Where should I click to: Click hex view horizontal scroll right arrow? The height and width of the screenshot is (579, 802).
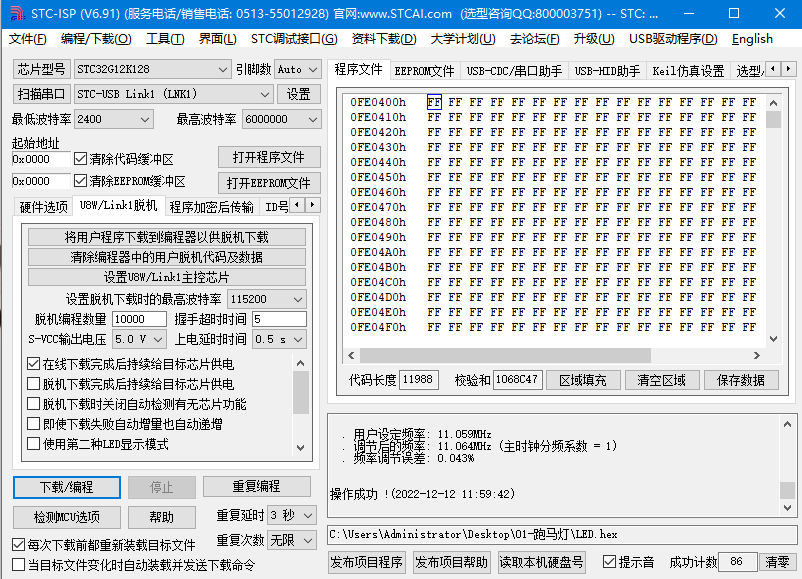[x=757, y=355]
